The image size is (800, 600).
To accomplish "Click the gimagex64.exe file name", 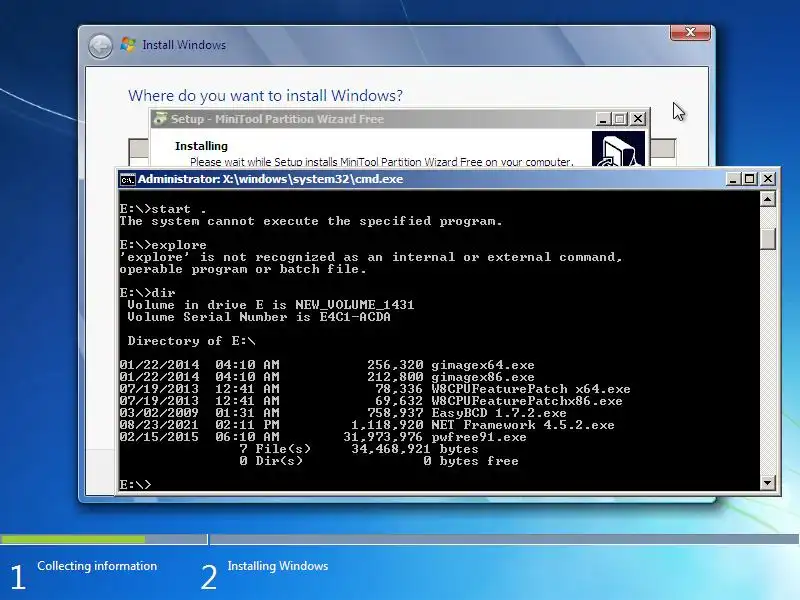I will [x=483, y=365].
